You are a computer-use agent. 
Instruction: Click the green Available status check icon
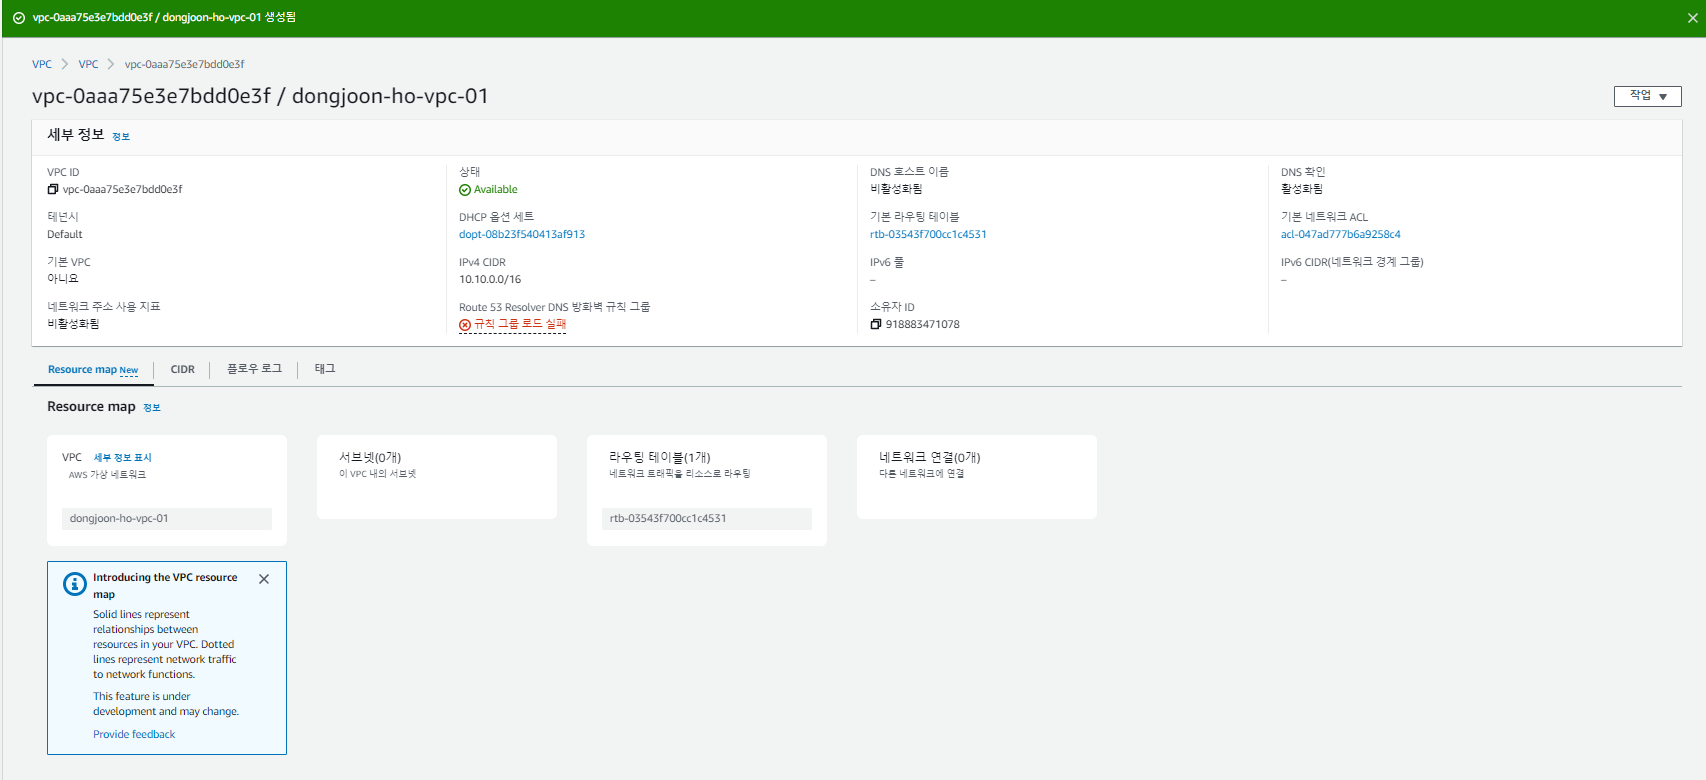[x=465, y=190]
